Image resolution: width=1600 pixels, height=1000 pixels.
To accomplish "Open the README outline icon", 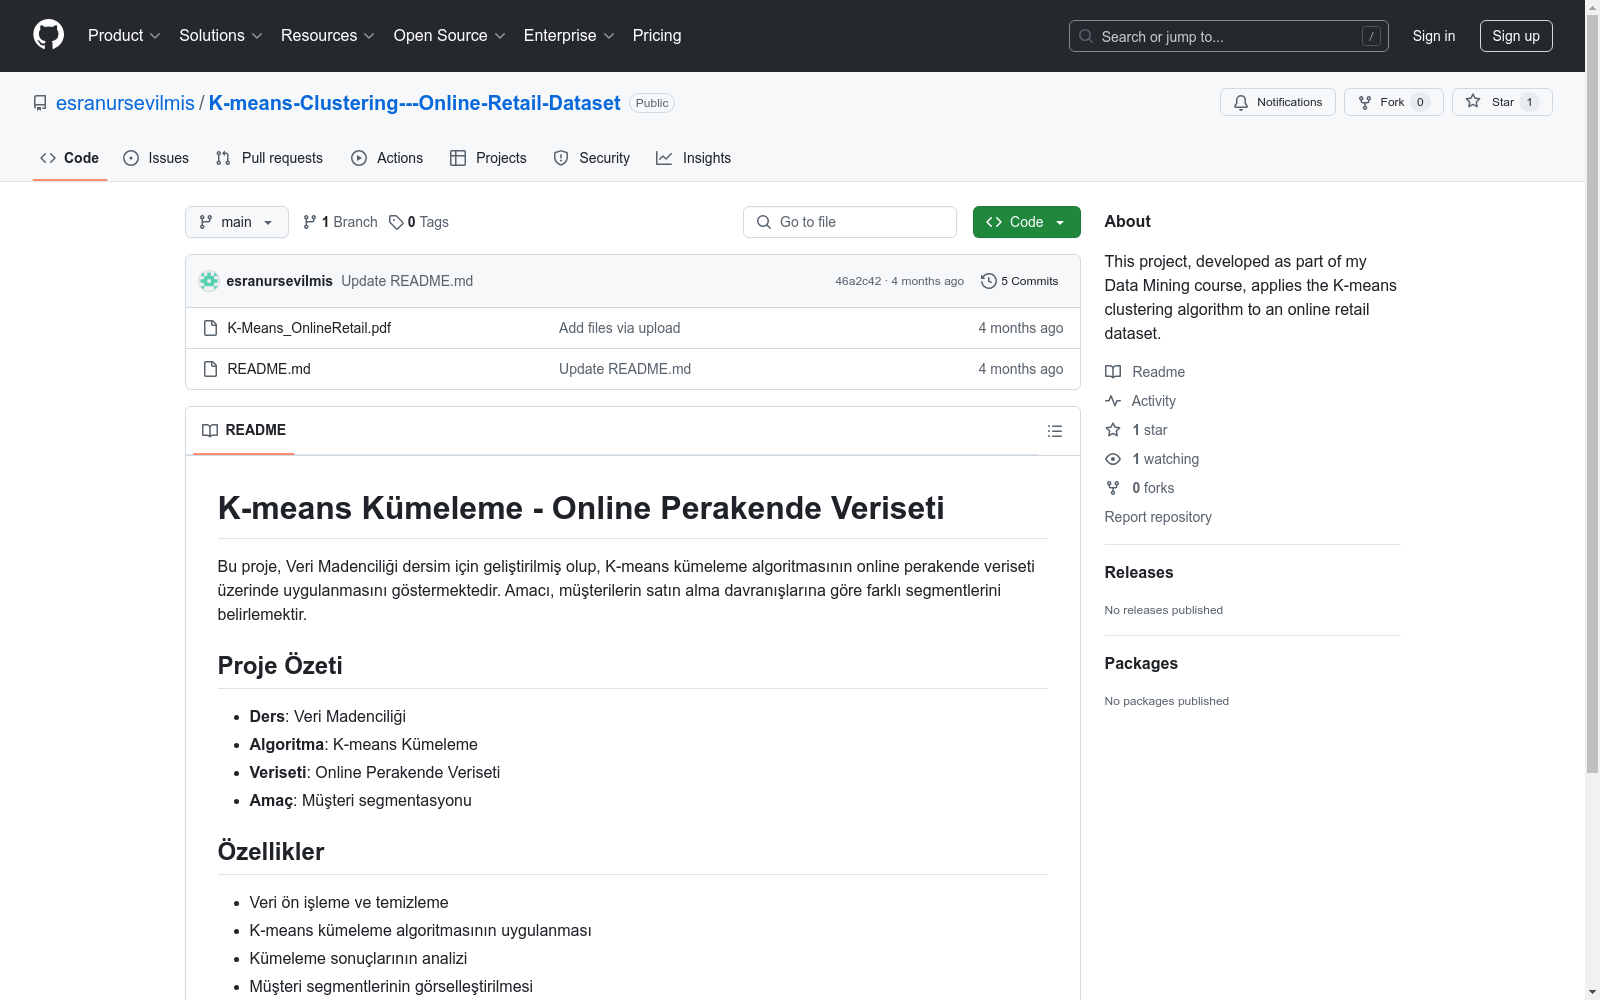I will [1054, 431].
